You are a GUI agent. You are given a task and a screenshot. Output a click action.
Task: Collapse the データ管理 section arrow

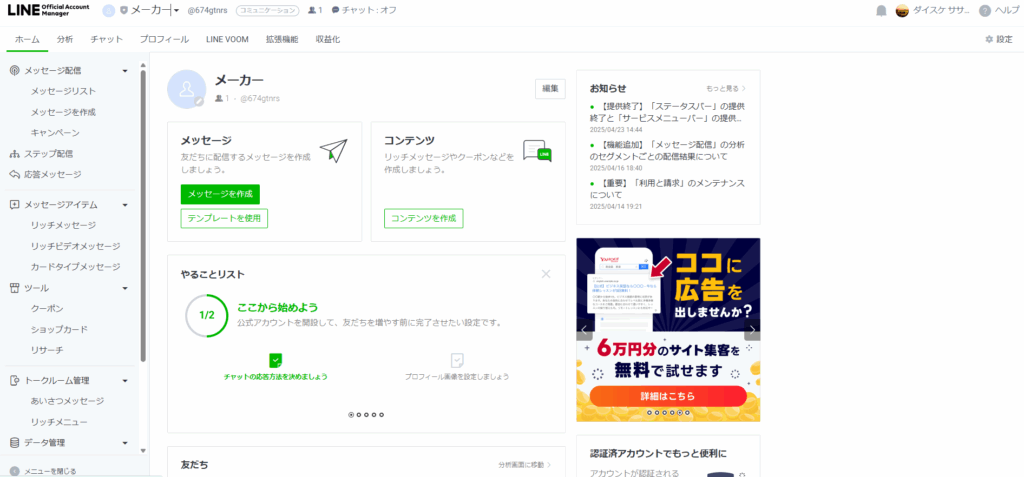[x=125, y=442]
